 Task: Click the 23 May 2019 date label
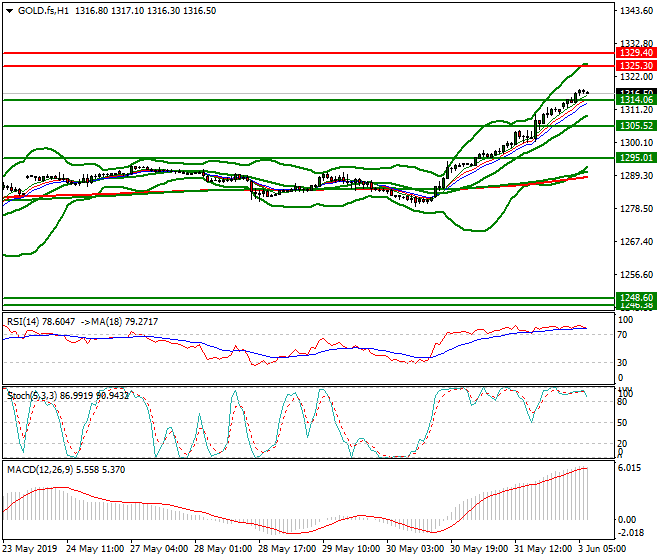pyautogui.click(x=29, y=549)
